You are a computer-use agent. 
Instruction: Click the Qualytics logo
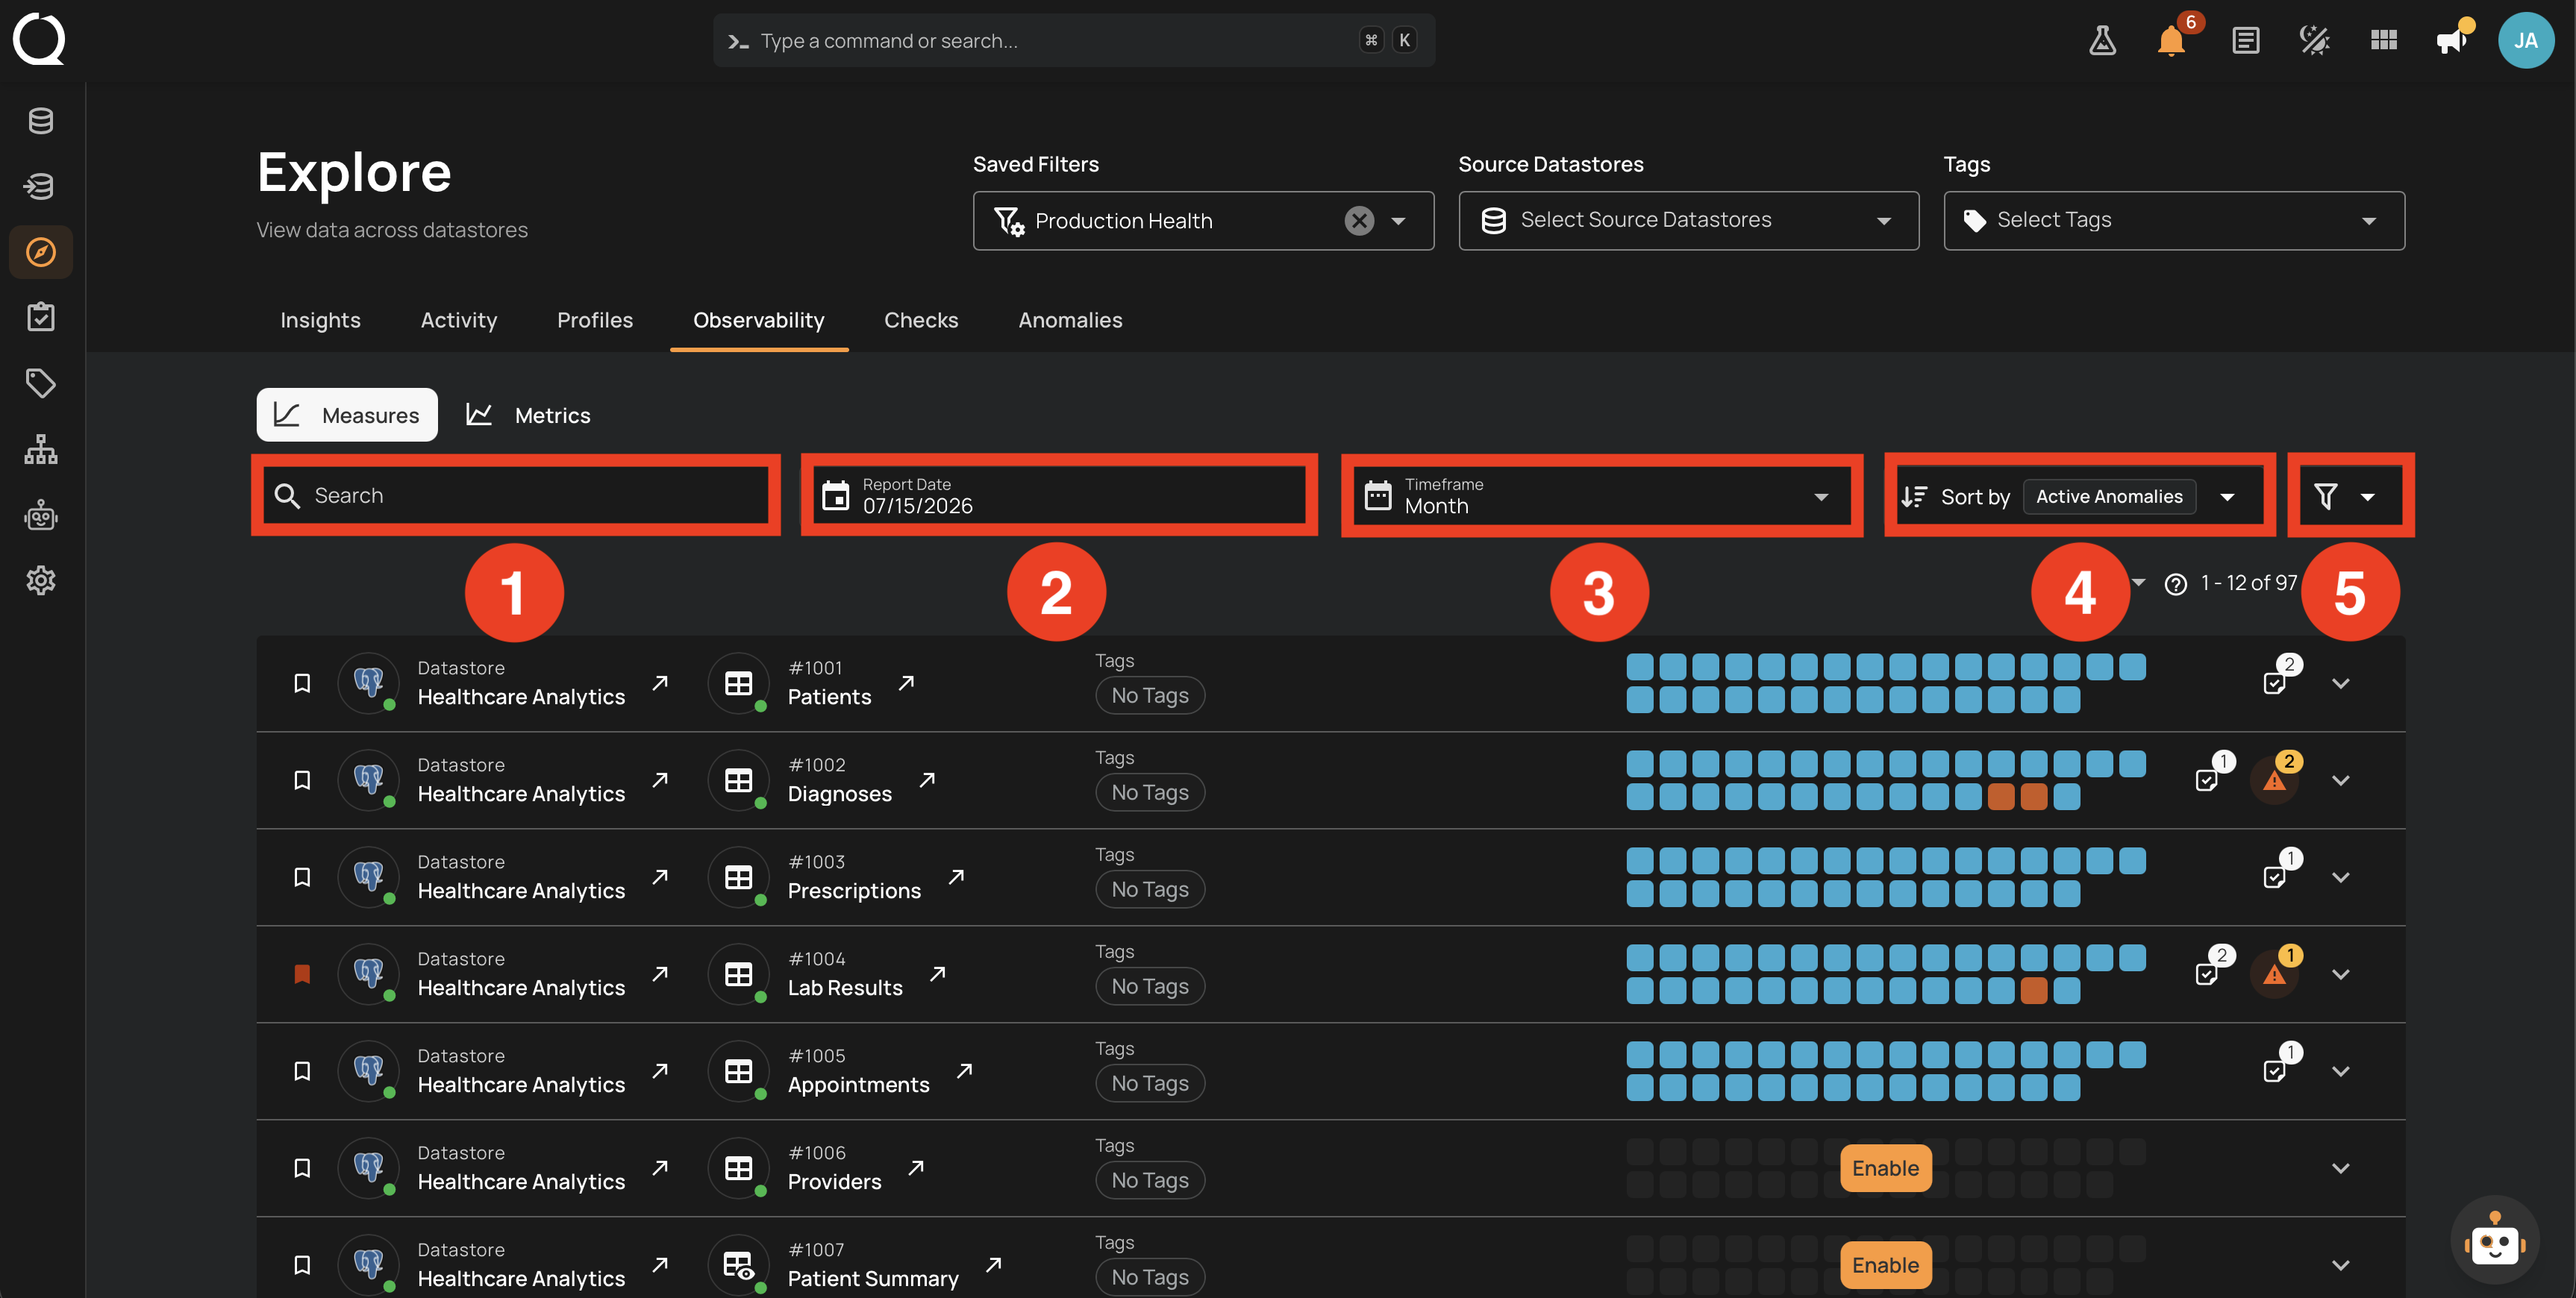39,39
